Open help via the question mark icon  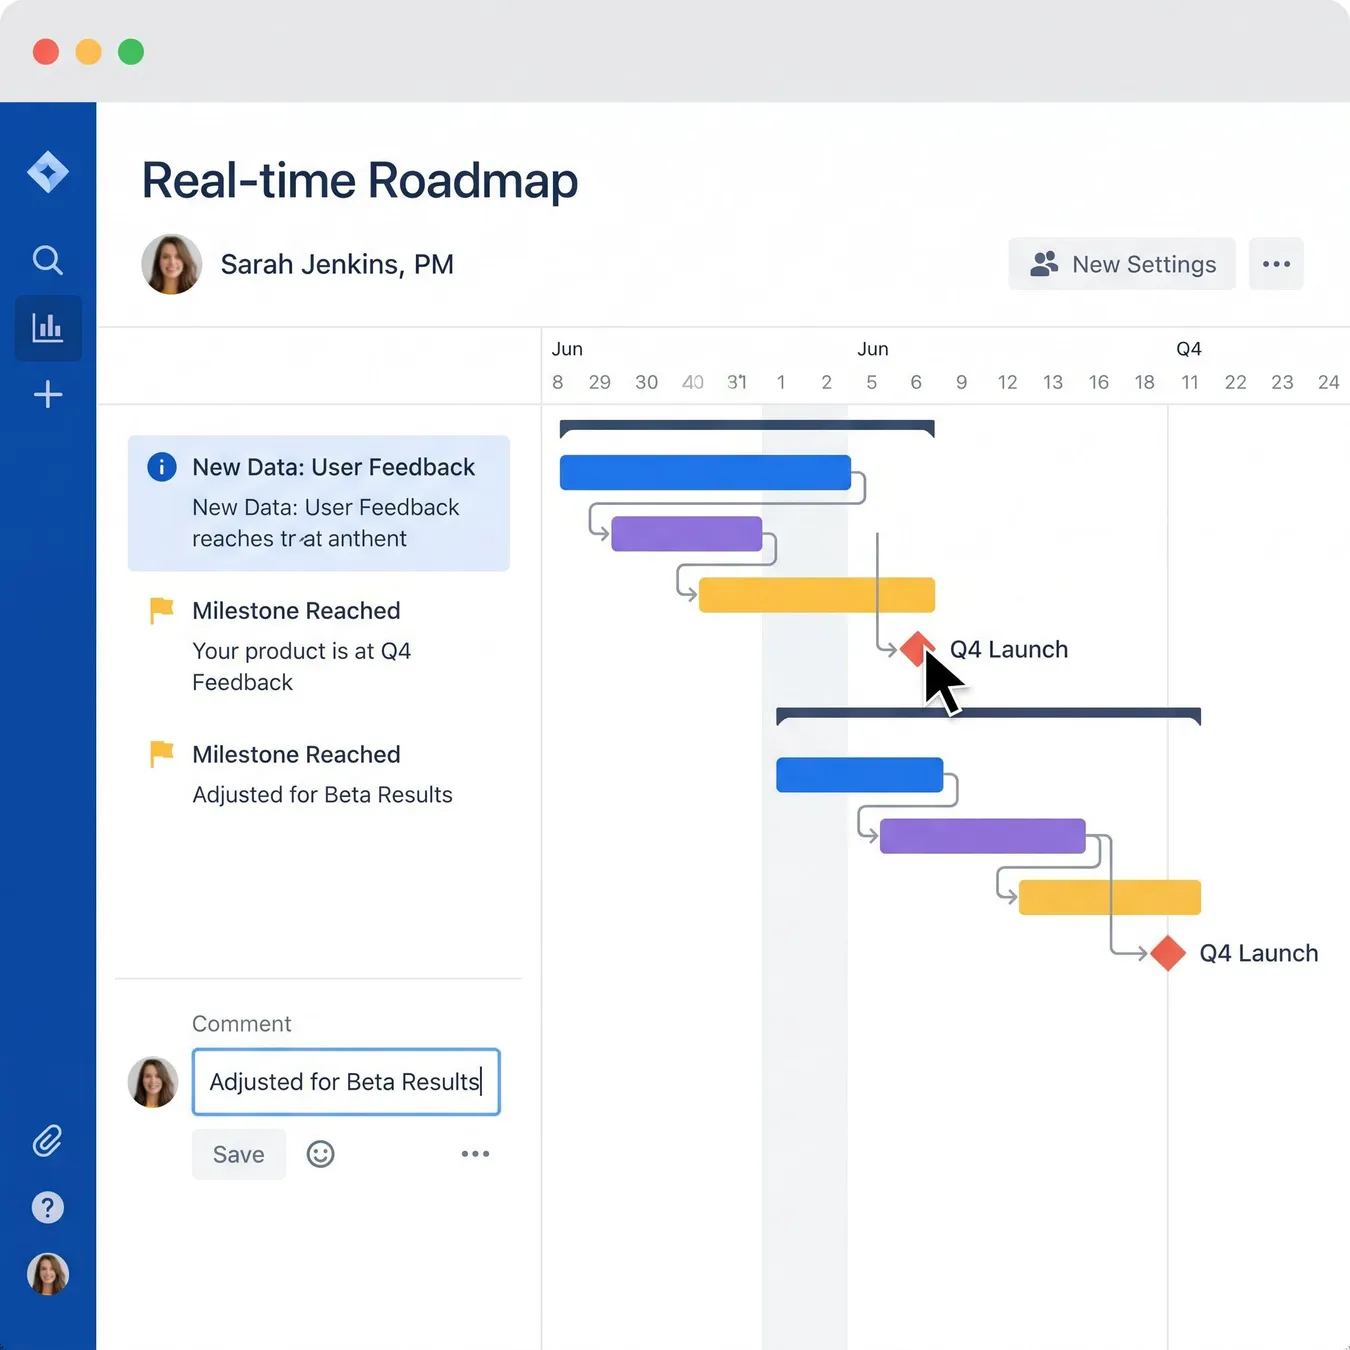click(x=48, y=1207)
